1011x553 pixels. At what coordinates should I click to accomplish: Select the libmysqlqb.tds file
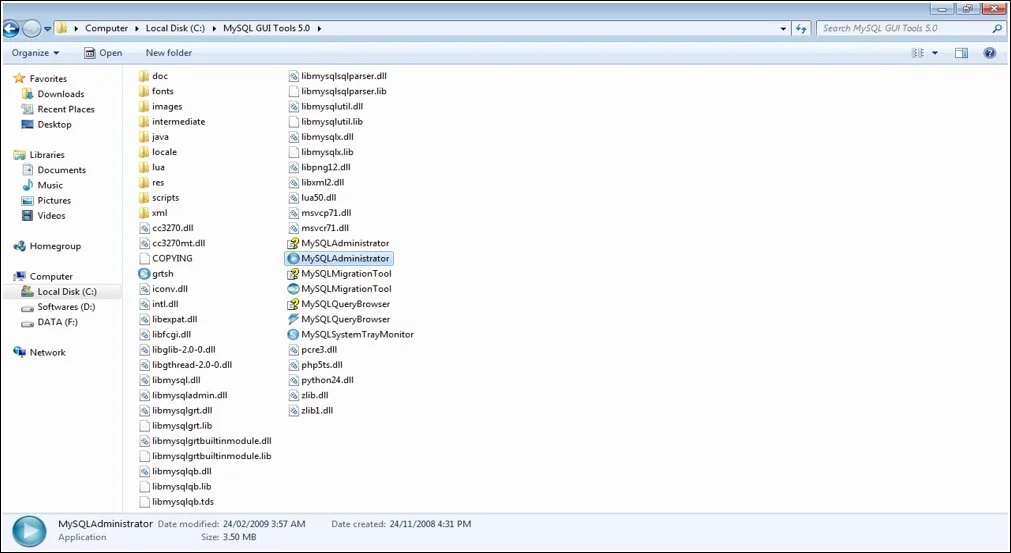pyautogui.click(x=177, y=502)
